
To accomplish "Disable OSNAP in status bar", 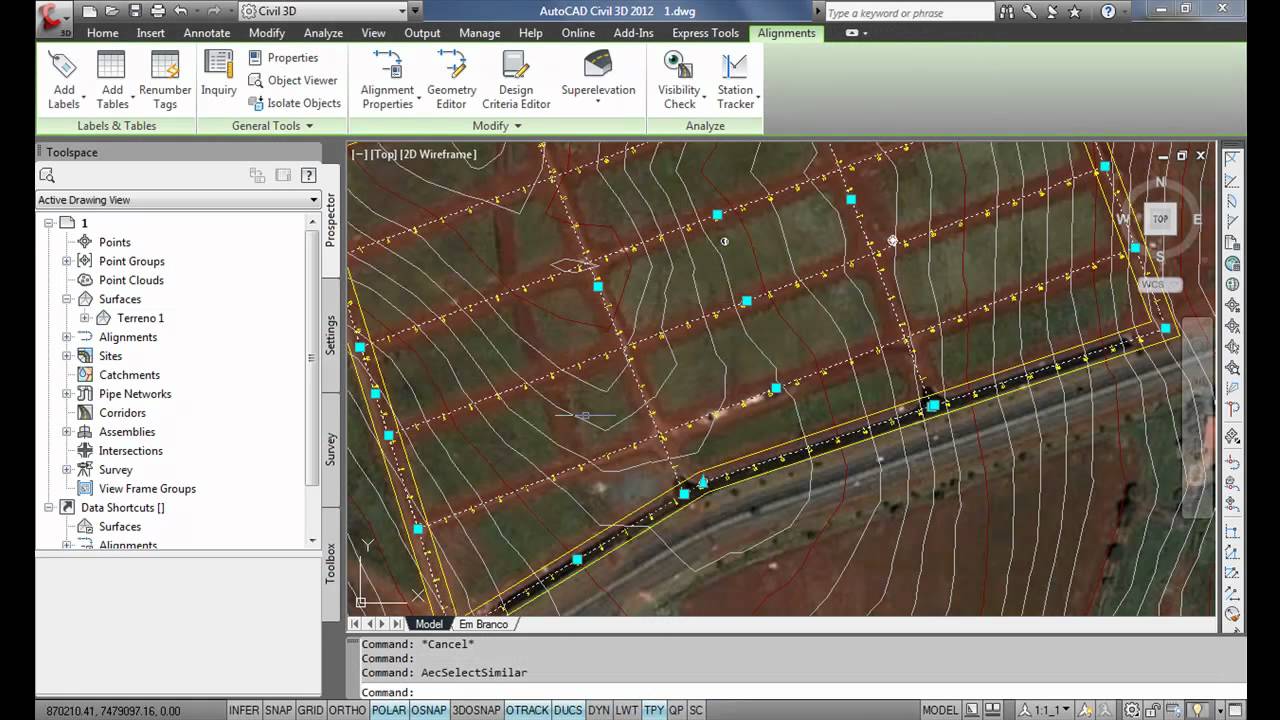I will [x=429, y=710].
